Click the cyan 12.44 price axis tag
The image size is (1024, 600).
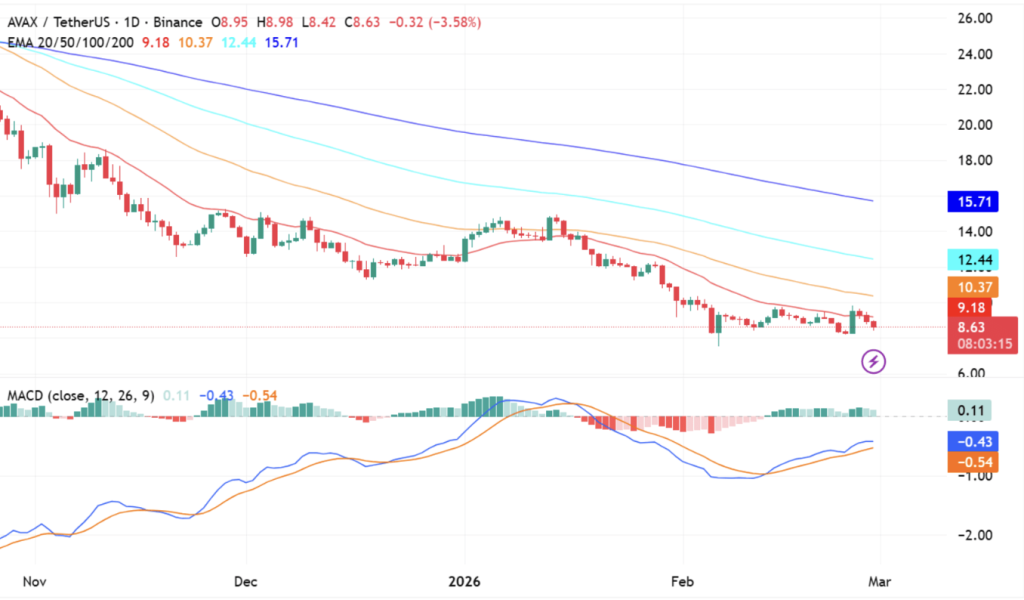coord(974,261)
